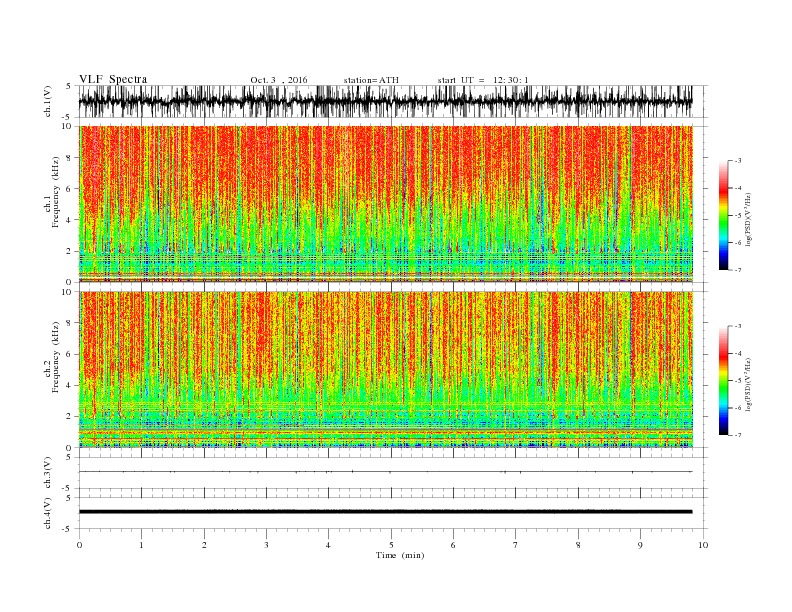Click the "4" kHz tick on ch.2 spectrogram
The width and height of the screenshot is (792, 612).
tap(70, 386)
